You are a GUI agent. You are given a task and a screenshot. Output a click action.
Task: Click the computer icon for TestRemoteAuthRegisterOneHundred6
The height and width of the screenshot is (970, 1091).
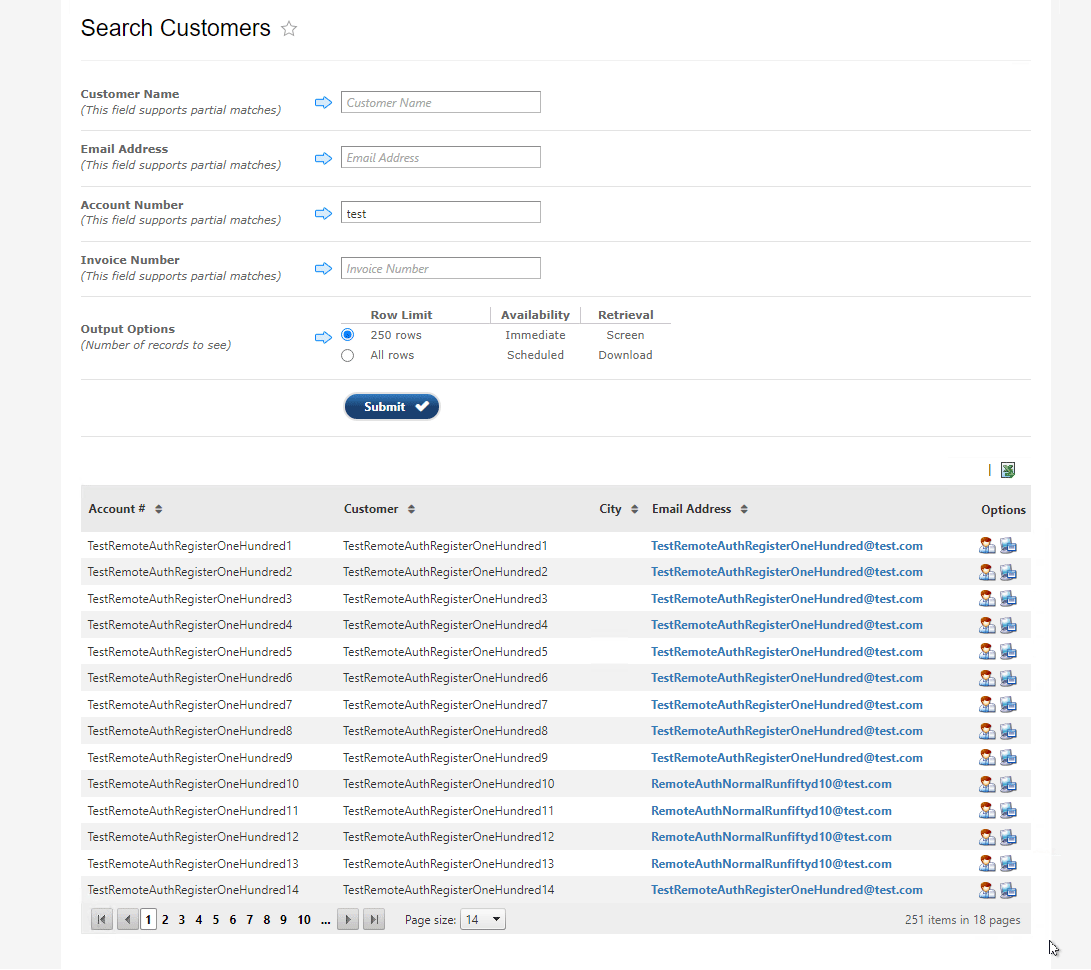point(1008,678)
